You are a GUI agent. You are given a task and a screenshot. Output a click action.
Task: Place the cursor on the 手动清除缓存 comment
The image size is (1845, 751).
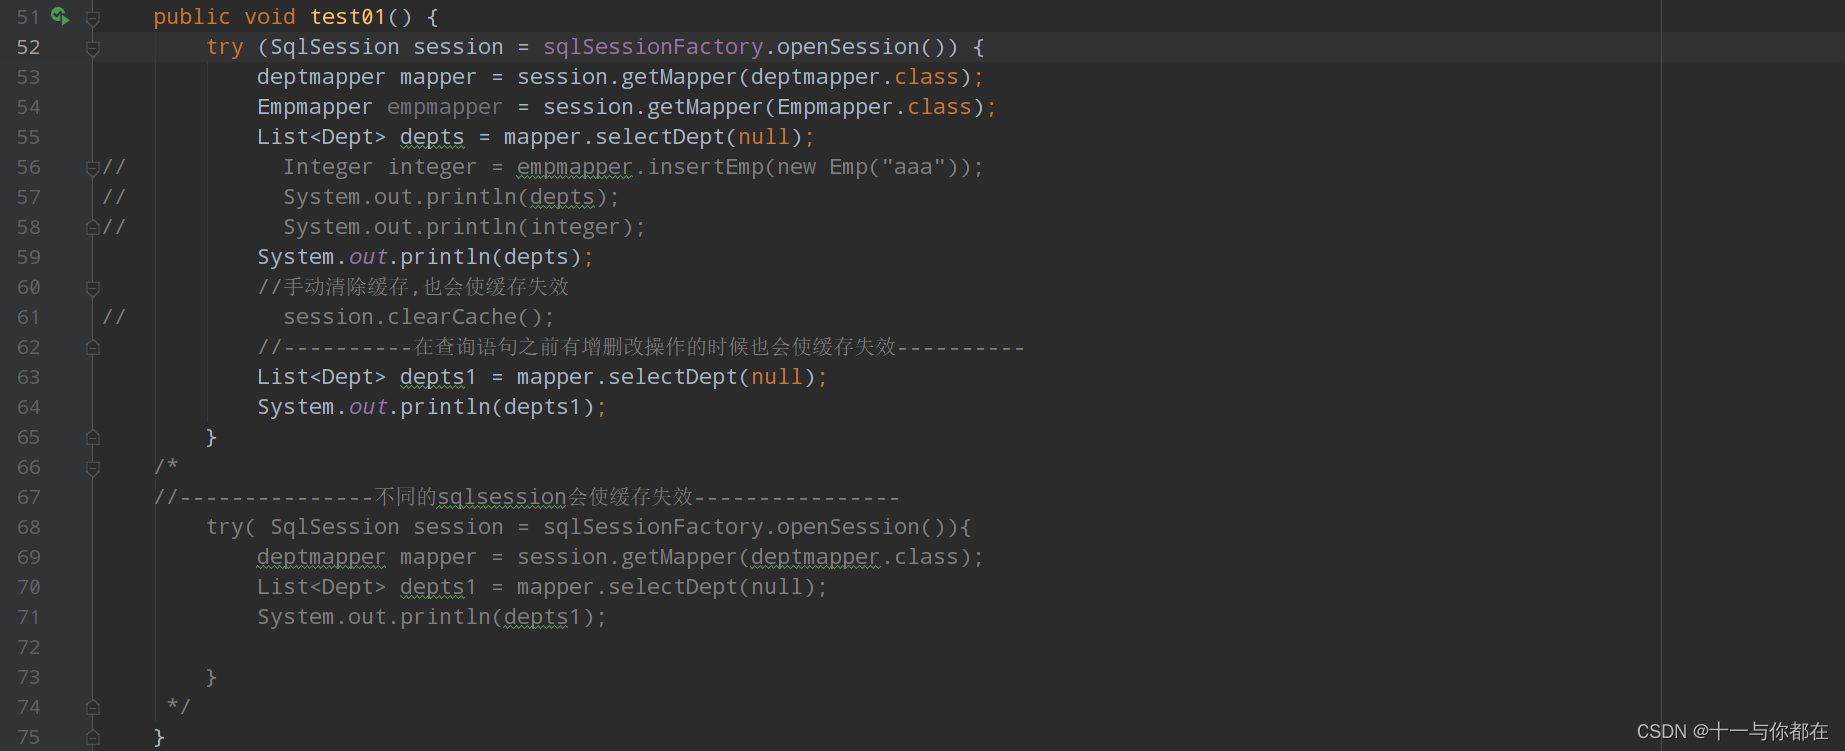[x=413, y=287]
